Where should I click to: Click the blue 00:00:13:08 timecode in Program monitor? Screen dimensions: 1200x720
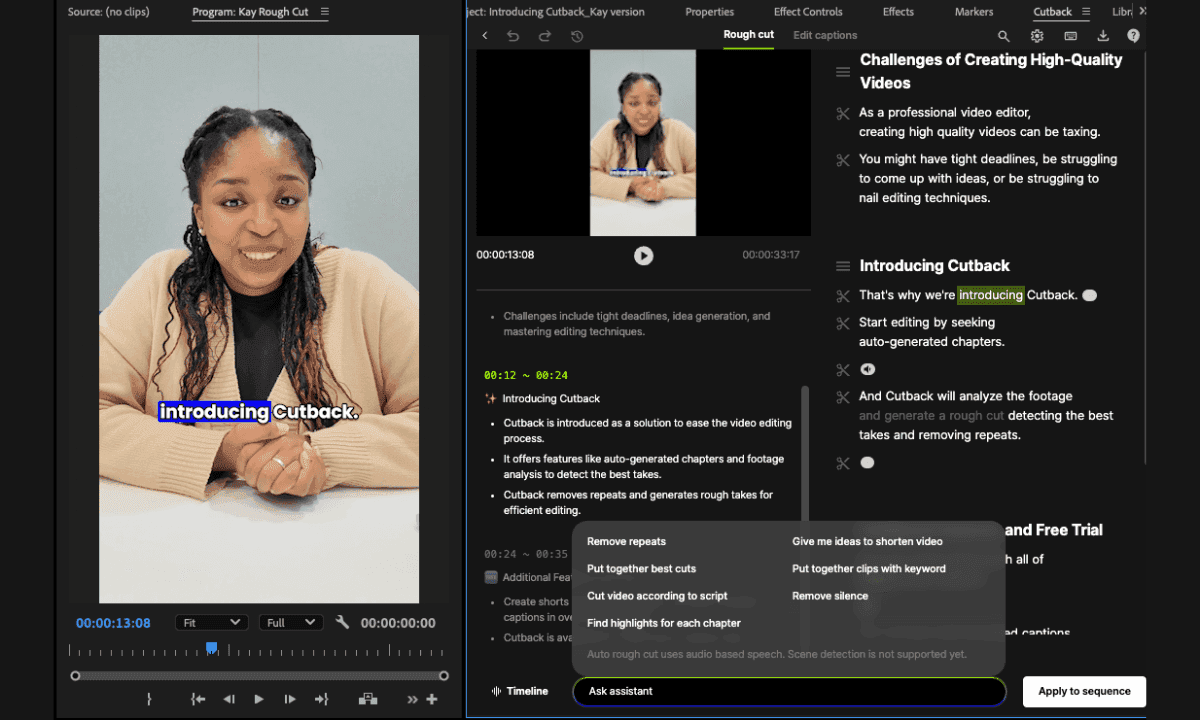click(x=113, y=623)
